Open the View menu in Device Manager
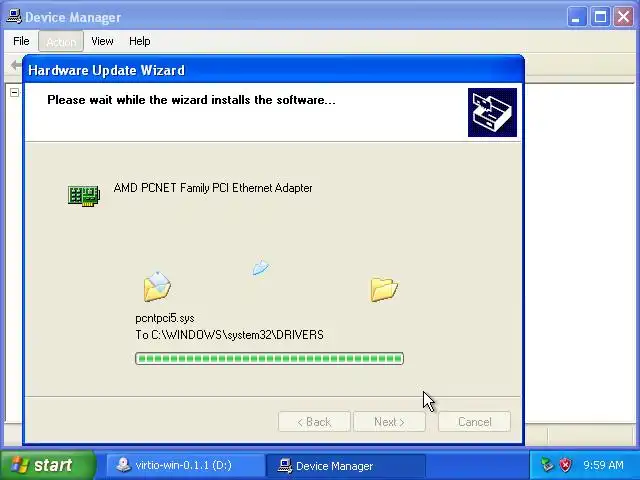 pos(102,41)
